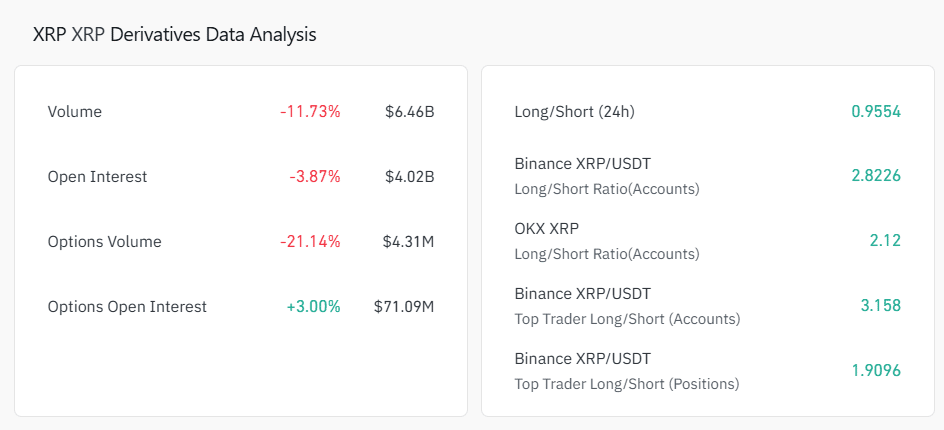Click the 2.12 OKX ratio value
This screenshot has width=944, height=430.
(885, 241)
